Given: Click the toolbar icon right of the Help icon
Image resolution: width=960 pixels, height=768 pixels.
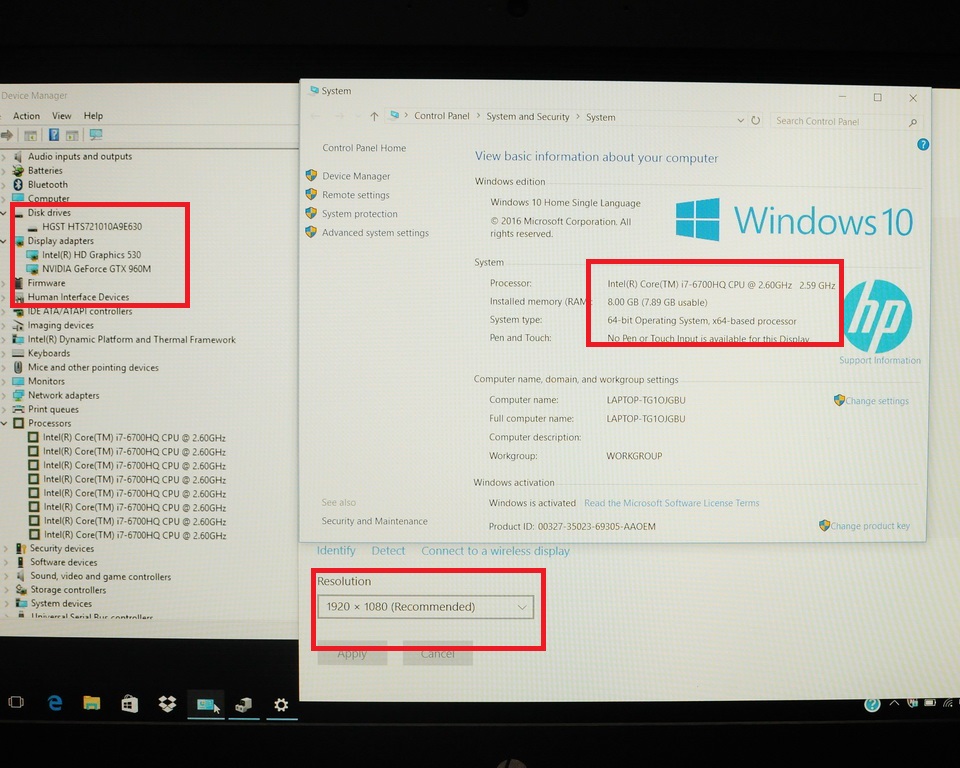Looking at the screenshot, I should point(72,135).
